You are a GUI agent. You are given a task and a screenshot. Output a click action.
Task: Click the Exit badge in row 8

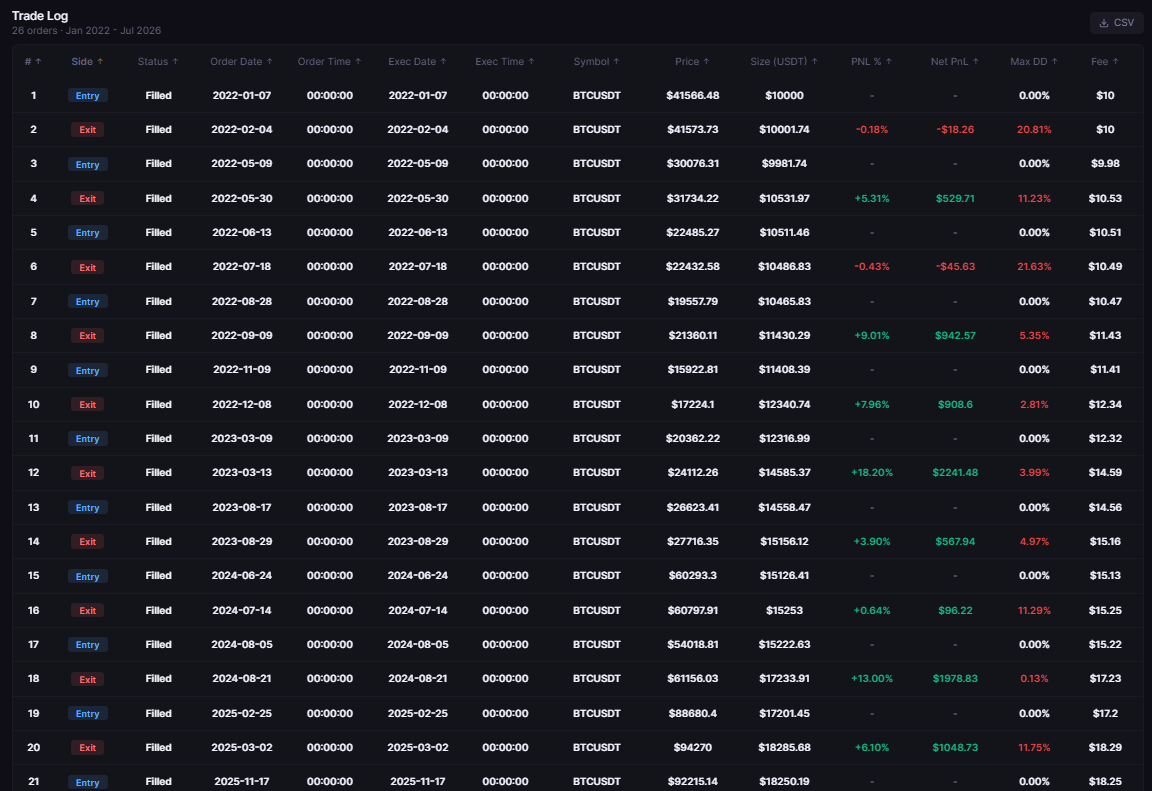(x=87, y=336)
